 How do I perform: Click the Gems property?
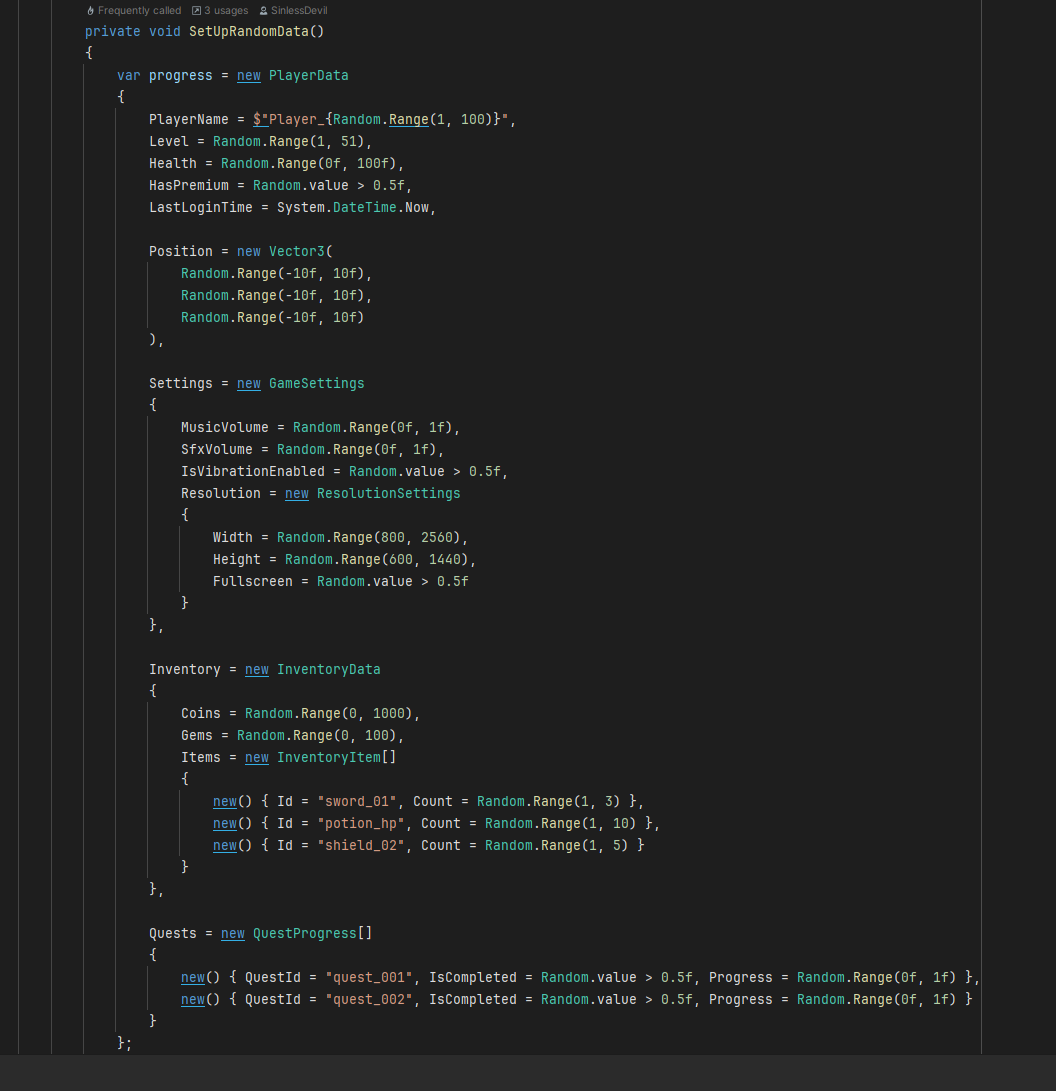[197, 735]
